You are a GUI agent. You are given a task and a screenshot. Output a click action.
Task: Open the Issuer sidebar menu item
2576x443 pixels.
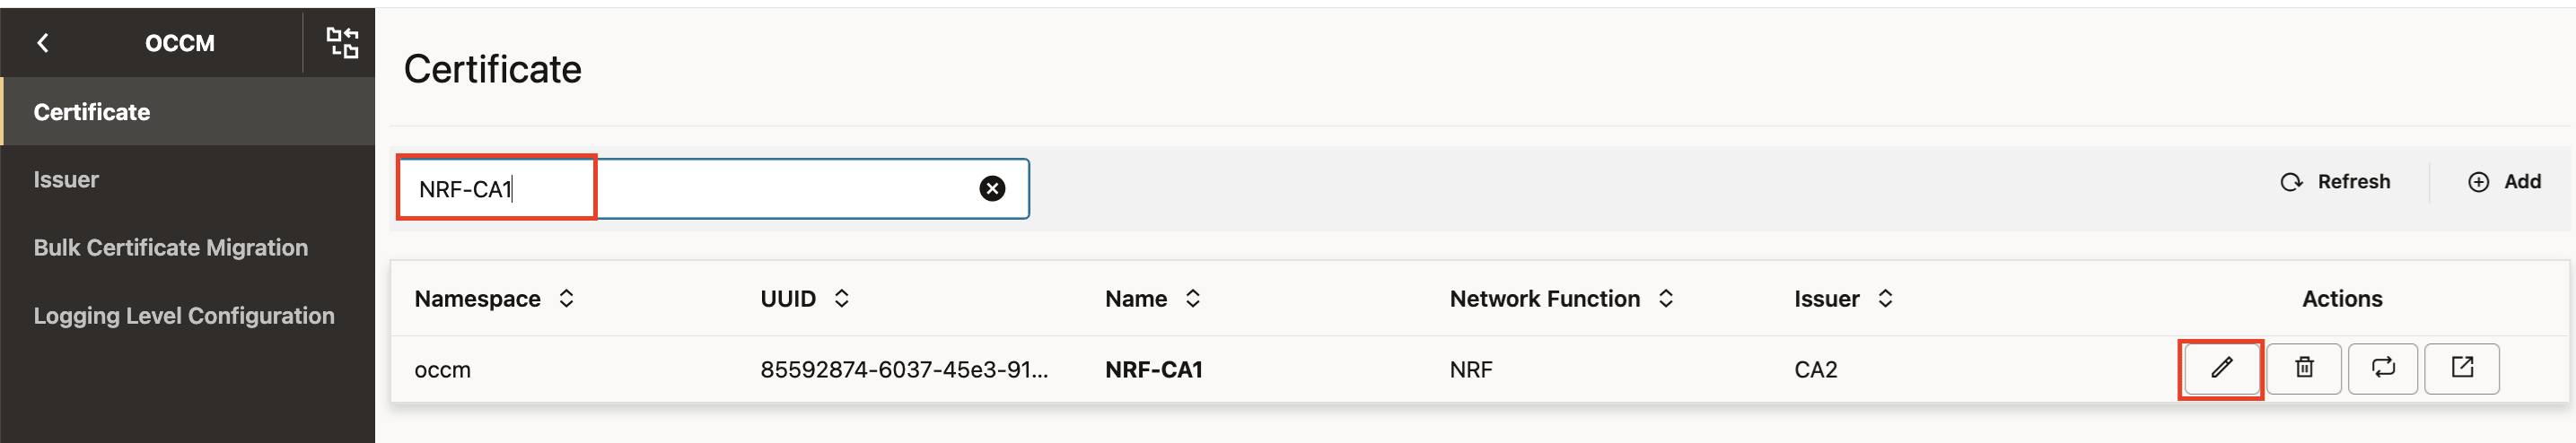click(66, 180)
